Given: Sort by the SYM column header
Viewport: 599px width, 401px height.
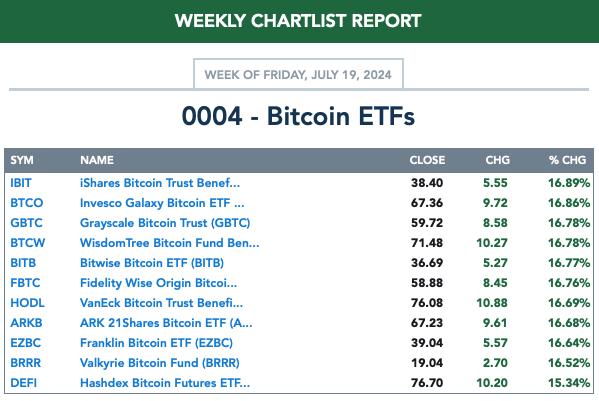Looking at the screenshot, I should pyautogui.click(x=22, y=160).
